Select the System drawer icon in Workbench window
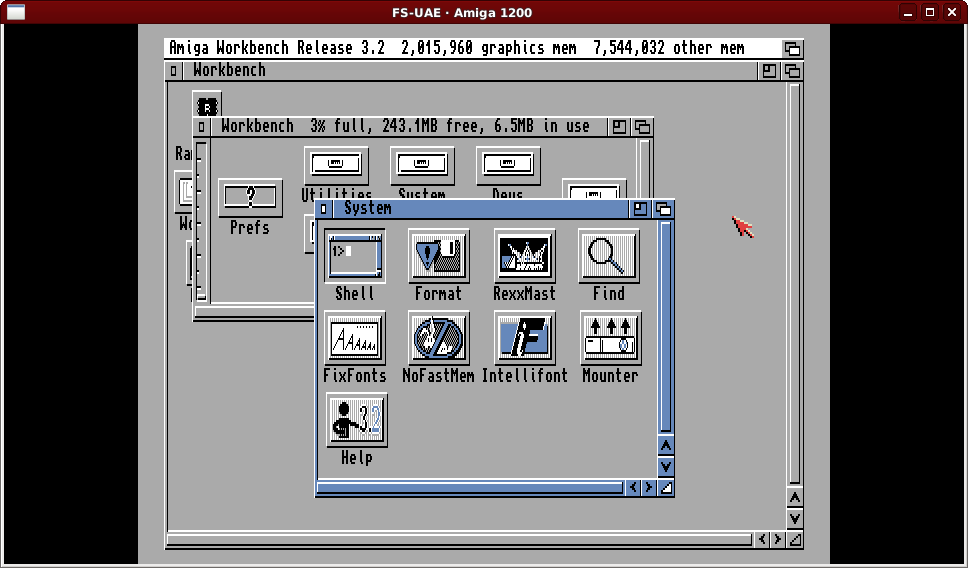Image resolution: width=968 pixels, height=568 pixels. [x=422, y=165]
